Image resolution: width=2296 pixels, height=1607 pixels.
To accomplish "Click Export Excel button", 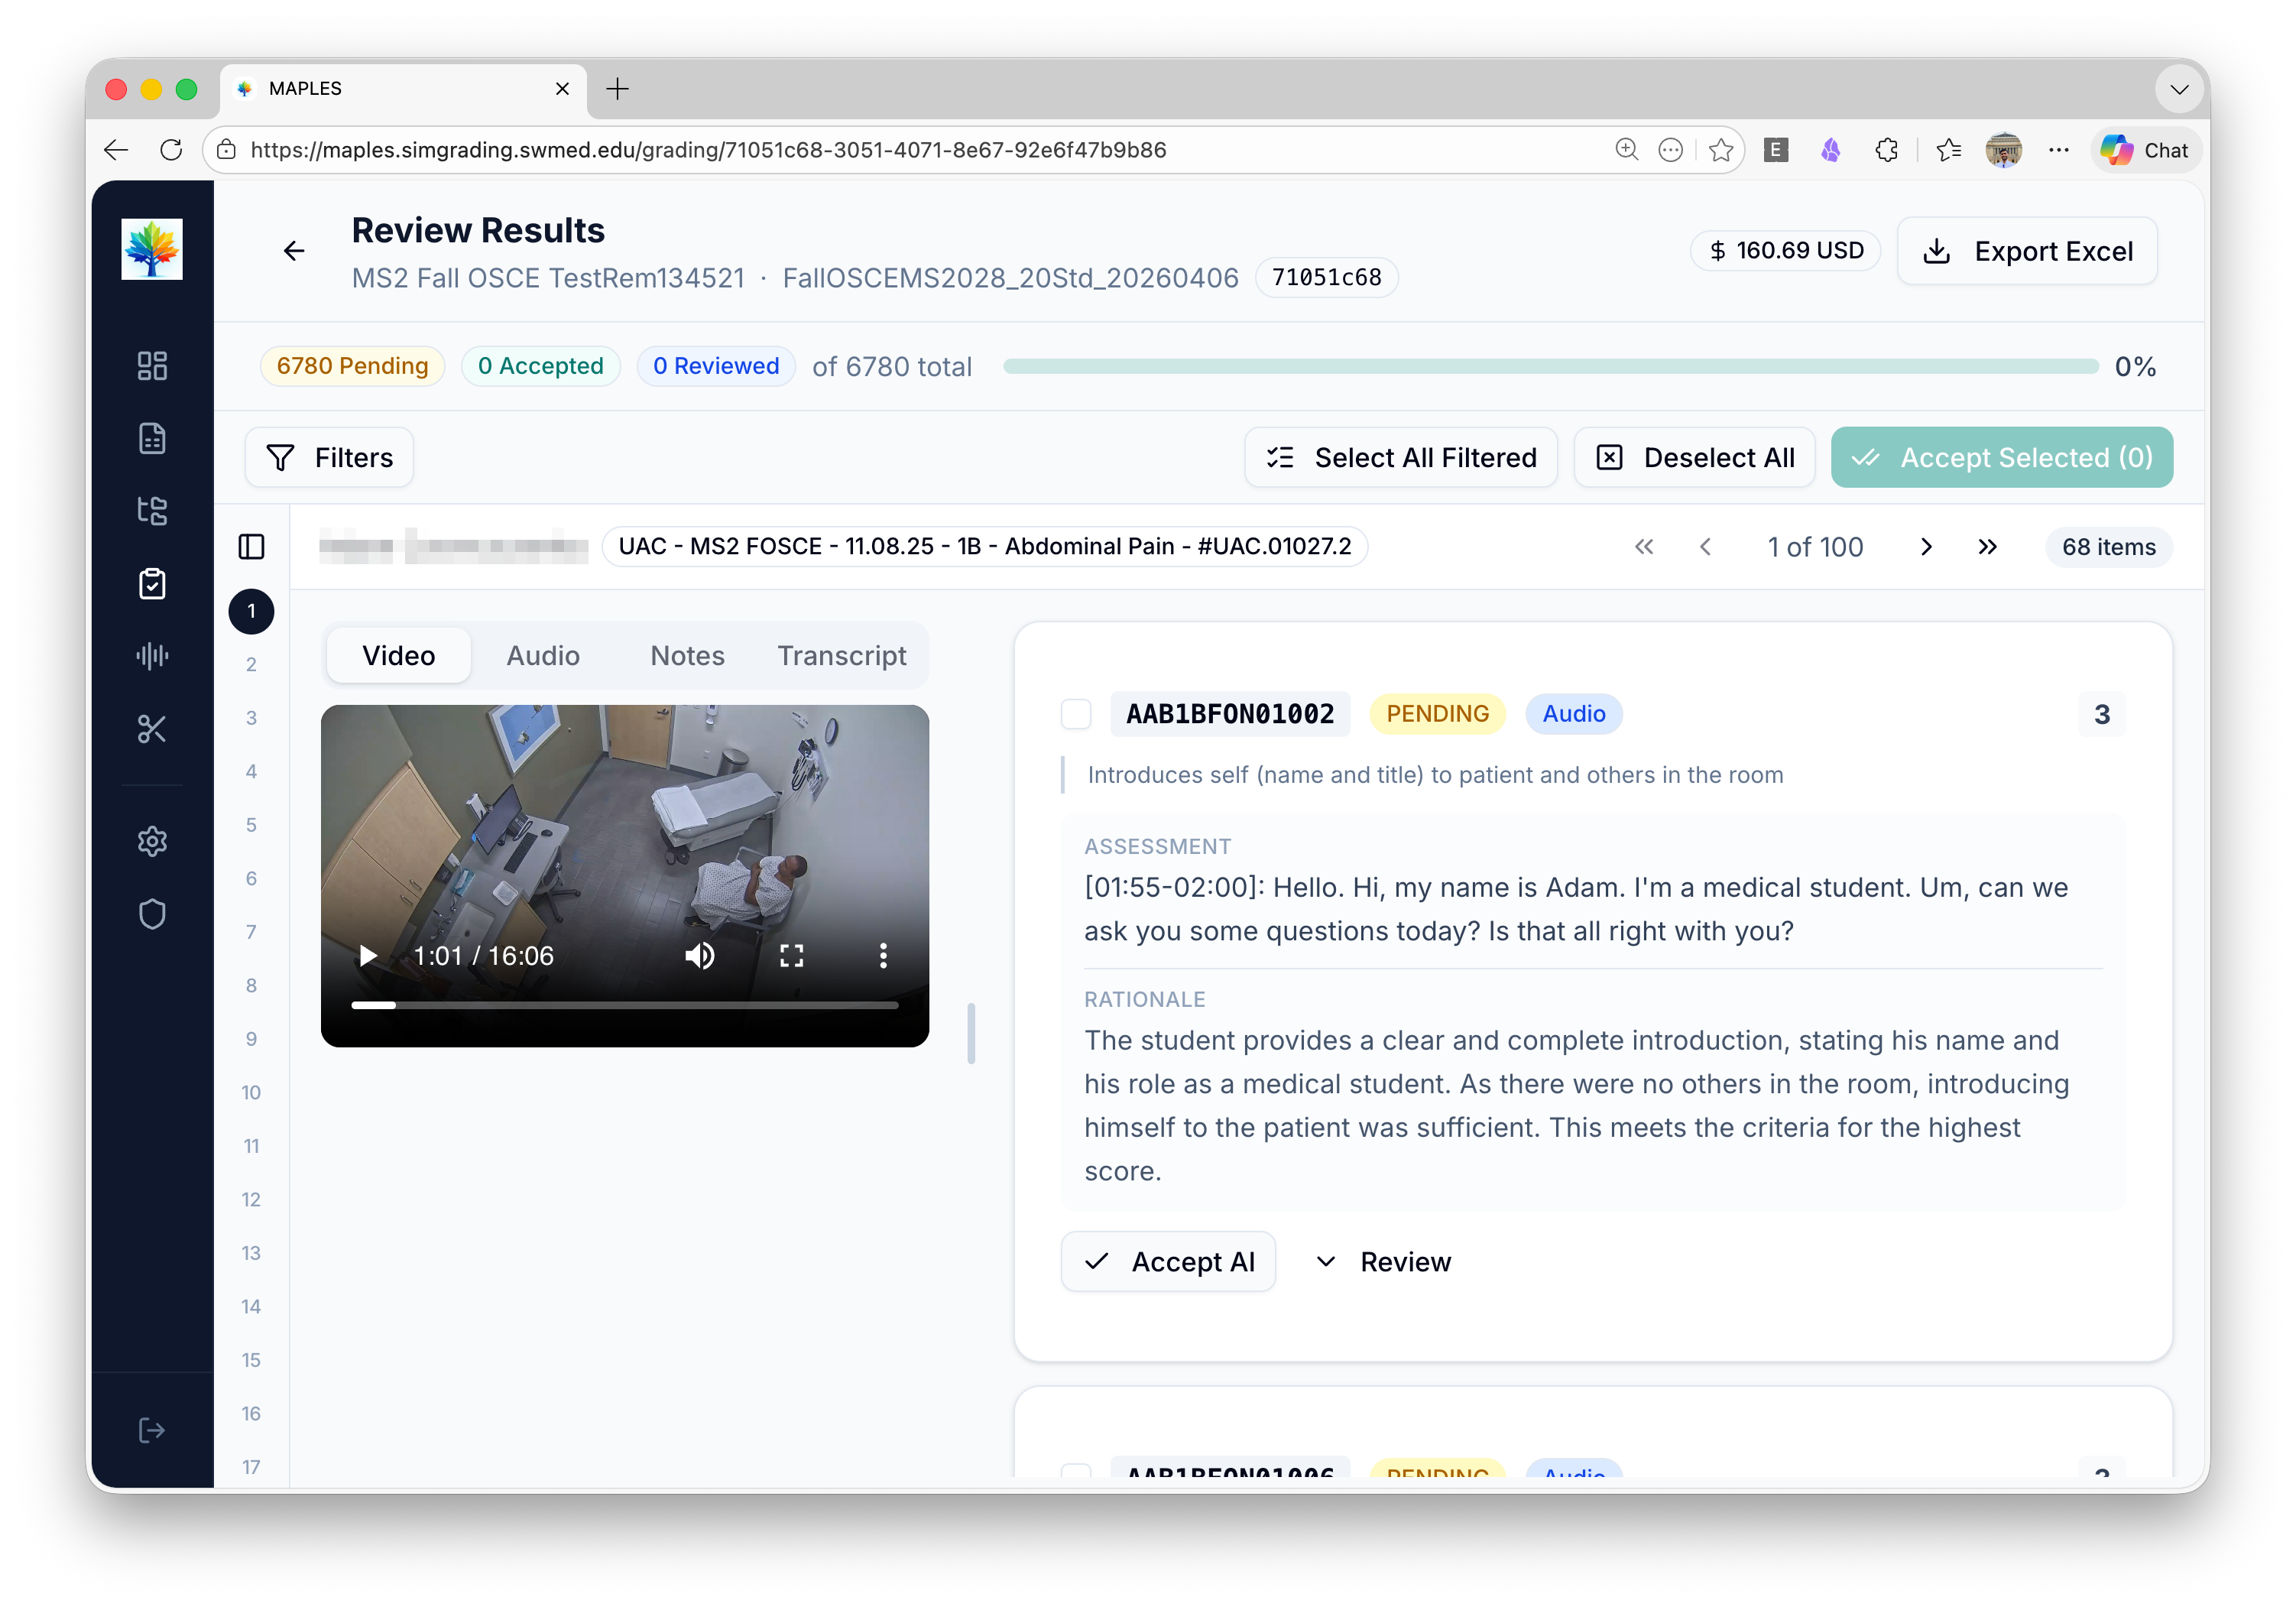I will click(2027, 251).
